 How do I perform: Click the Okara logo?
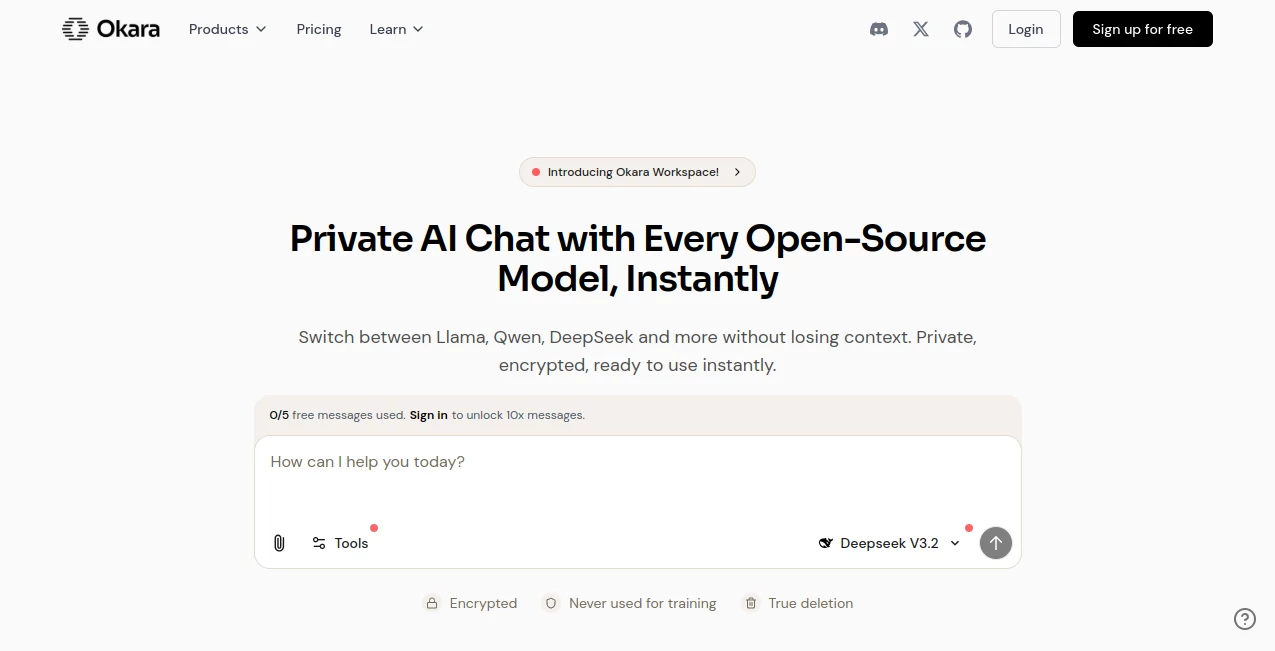tap(110, 29)
